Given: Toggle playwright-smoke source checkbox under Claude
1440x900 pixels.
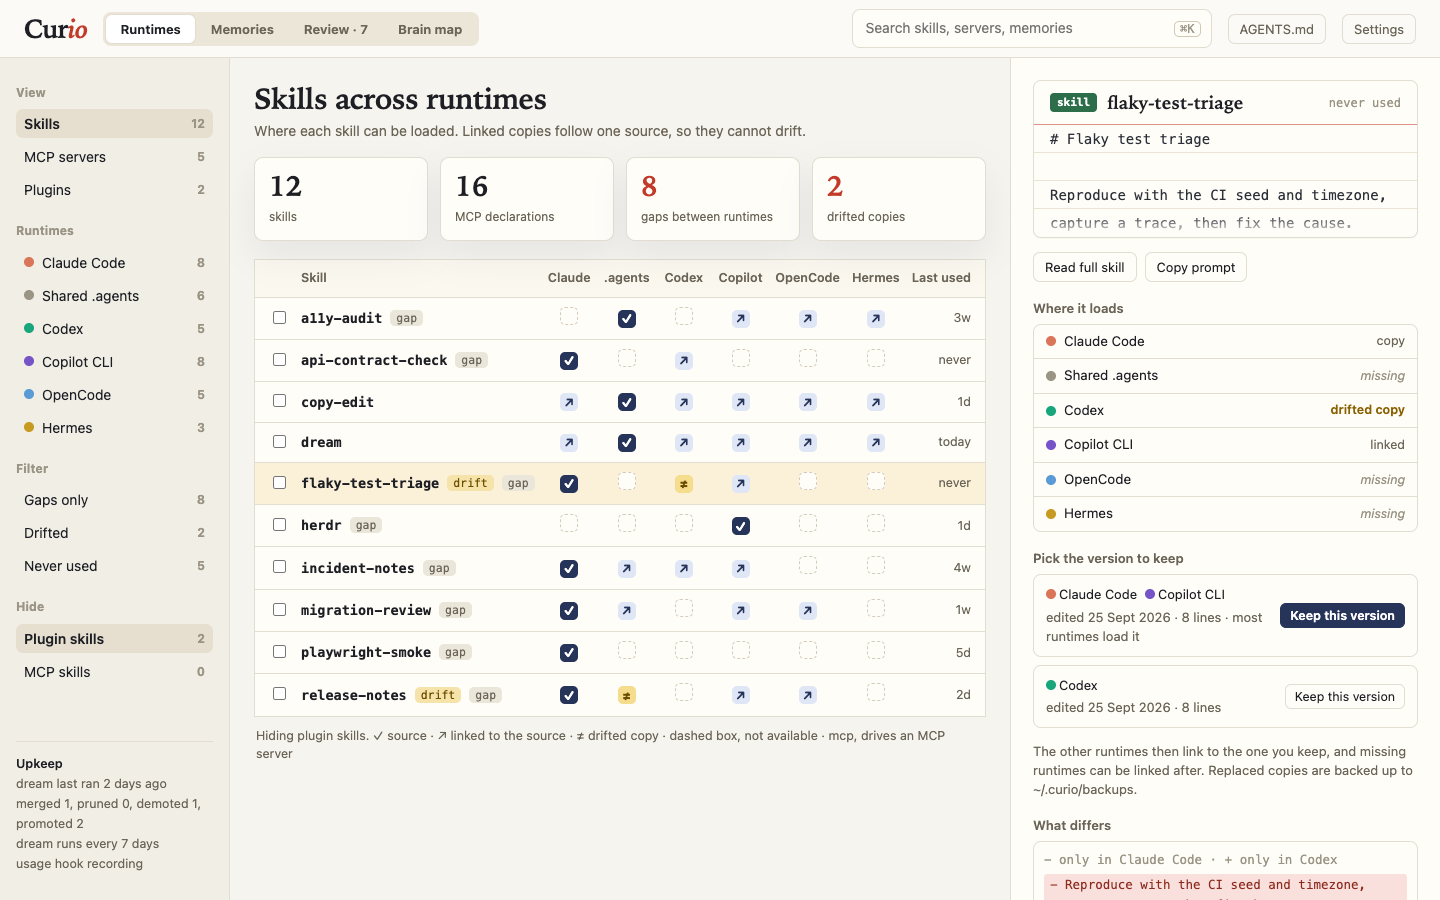Looking at the screenshot, I should [569, 653].
